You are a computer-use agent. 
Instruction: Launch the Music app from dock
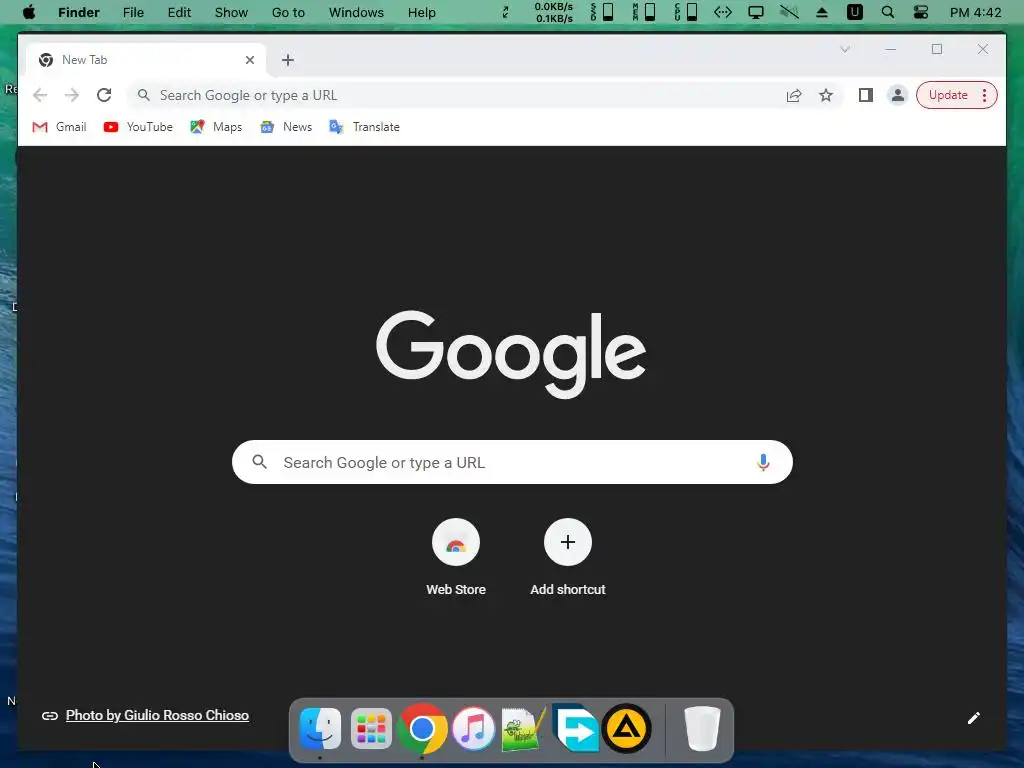pos(473,729)
